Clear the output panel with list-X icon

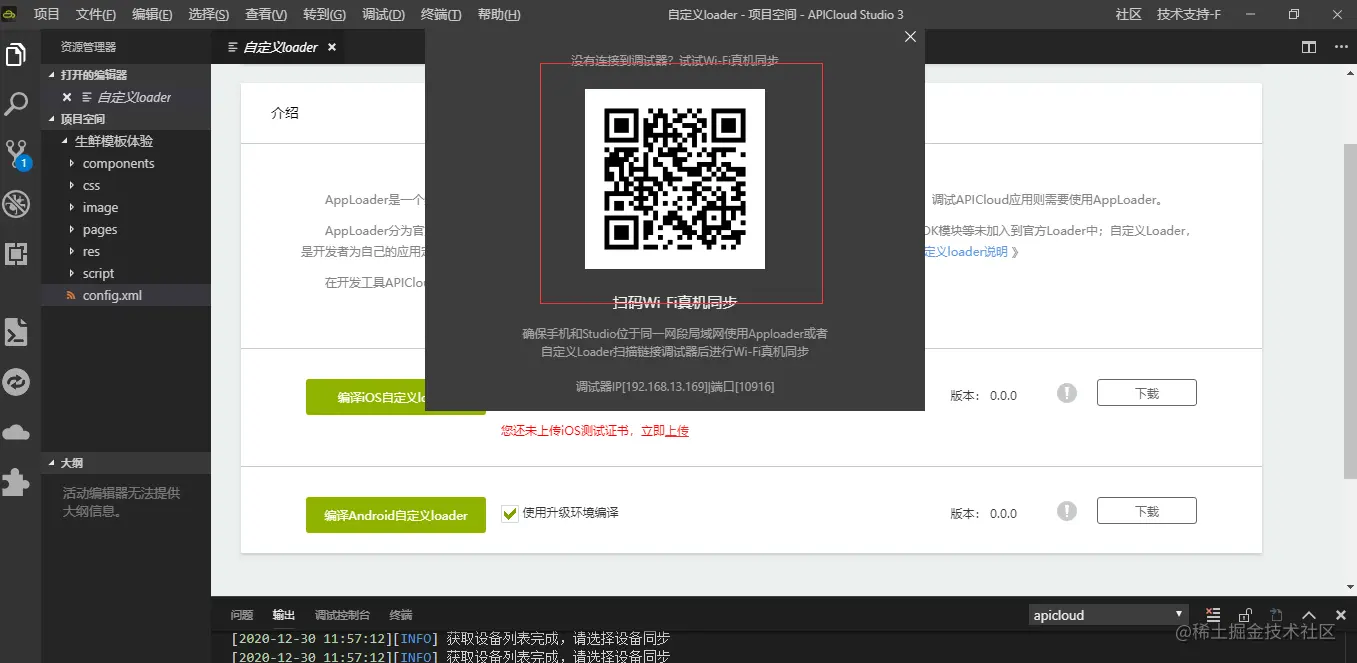pyautogui.click(x=1213, y=615)
